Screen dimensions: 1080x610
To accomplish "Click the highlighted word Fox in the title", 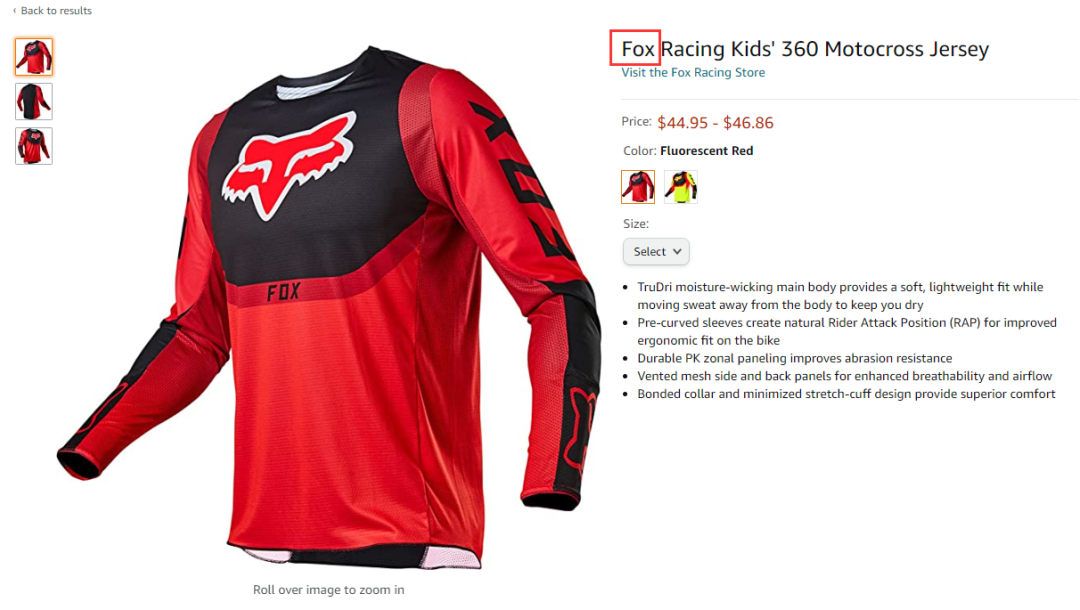I will [x=637, y=49].
